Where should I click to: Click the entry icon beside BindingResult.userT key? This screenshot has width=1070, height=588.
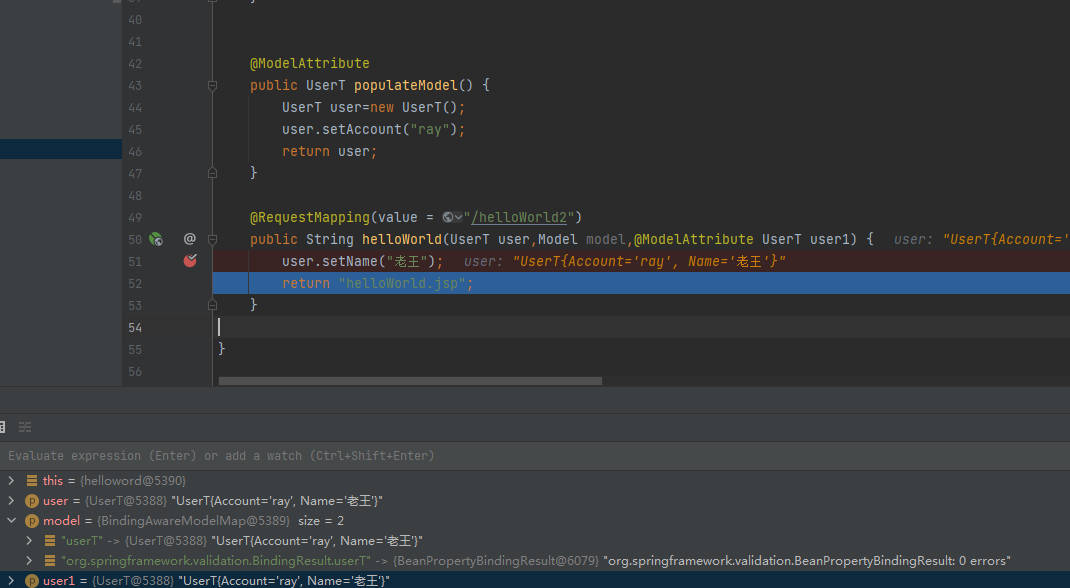(x=50, y=561)
